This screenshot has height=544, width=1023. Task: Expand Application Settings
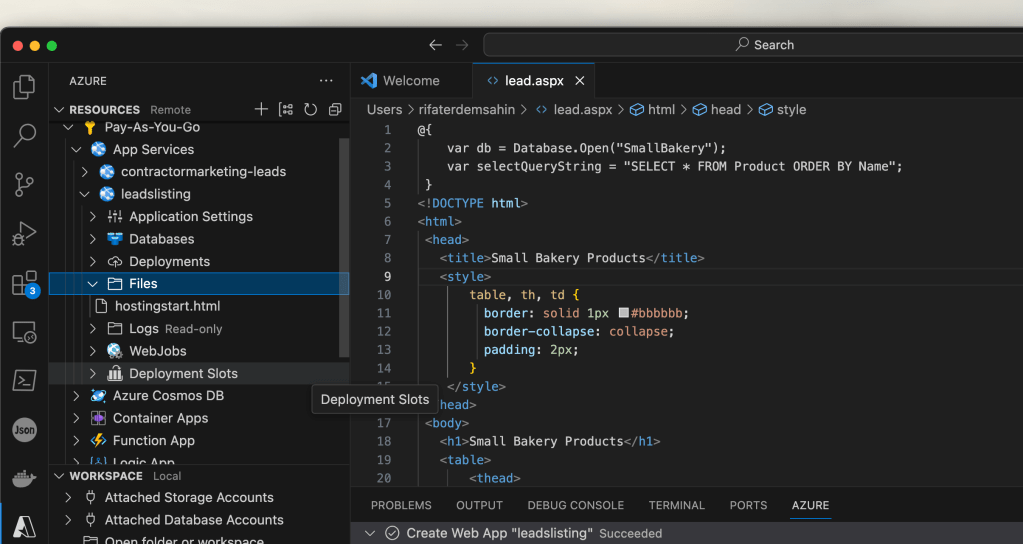(x=93, y=217)
